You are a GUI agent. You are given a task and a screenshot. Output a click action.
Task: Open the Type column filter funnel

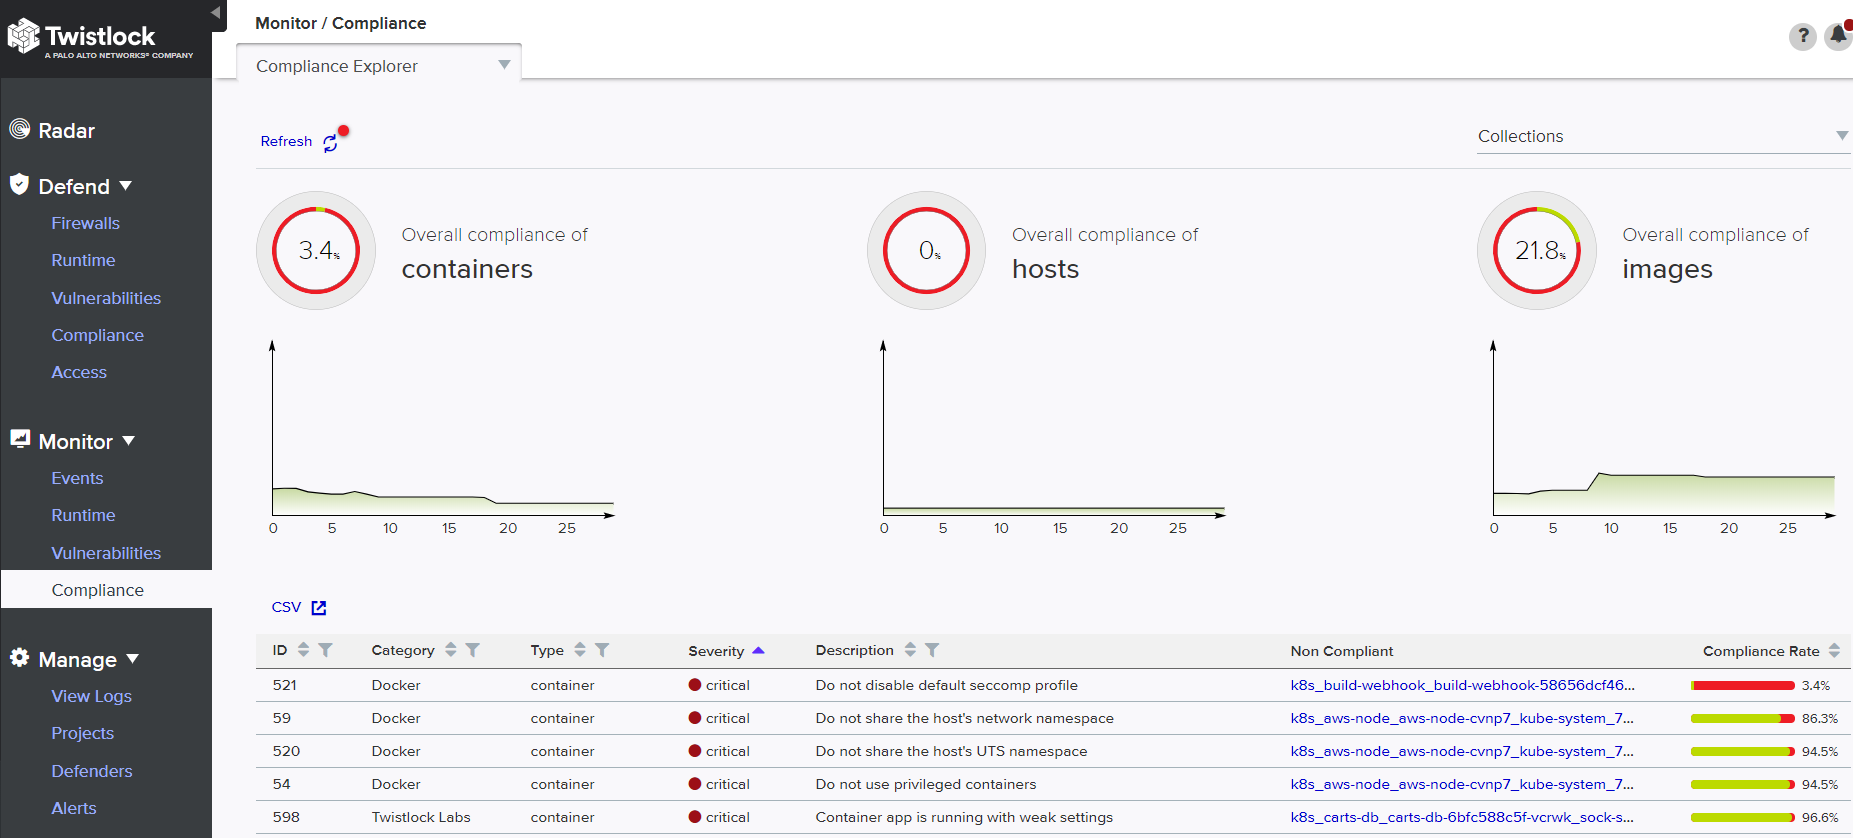(602, 650)
